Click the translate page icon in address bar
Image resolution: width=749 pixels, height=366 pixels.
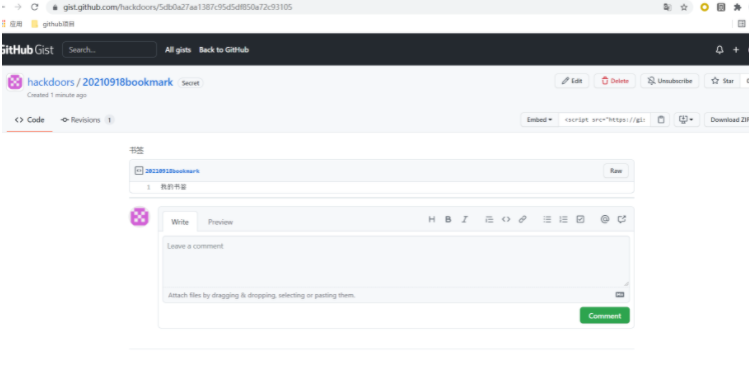click(667, 7)
